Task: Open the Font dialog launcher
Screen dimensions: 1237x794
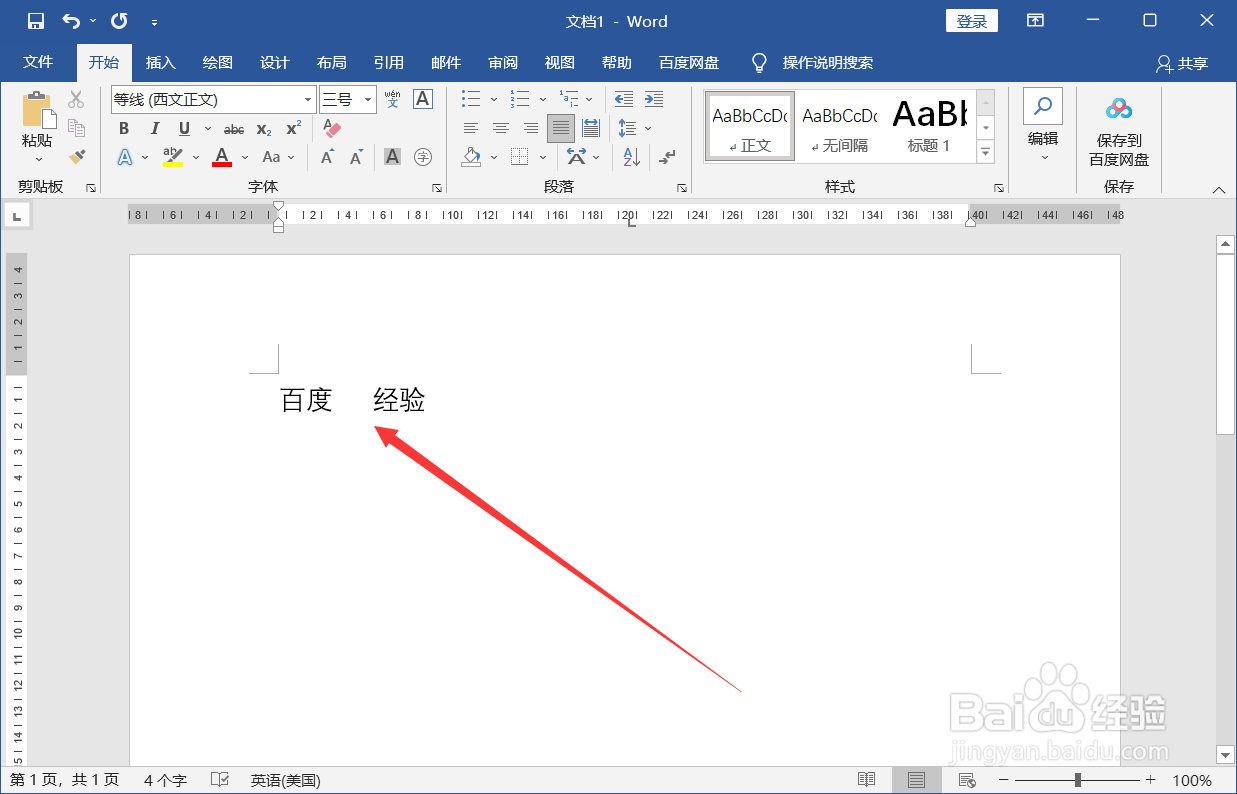Action: (437, 188)
